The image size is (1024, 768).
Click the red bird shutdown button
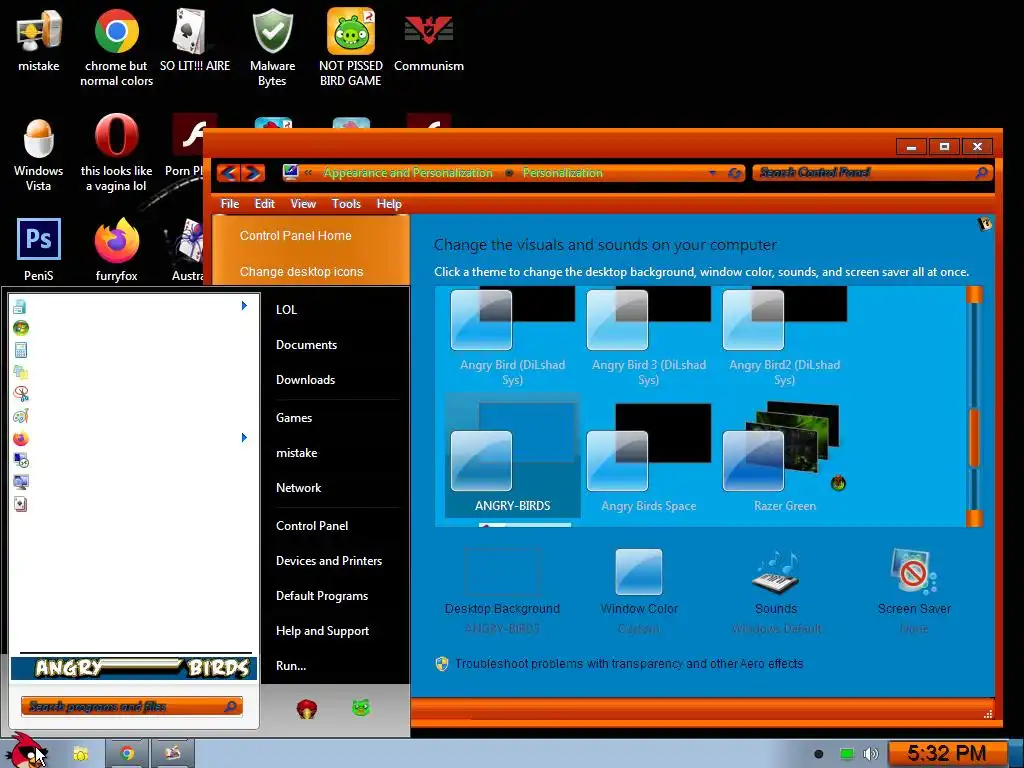pyautogui.click(x=307, y=708)
